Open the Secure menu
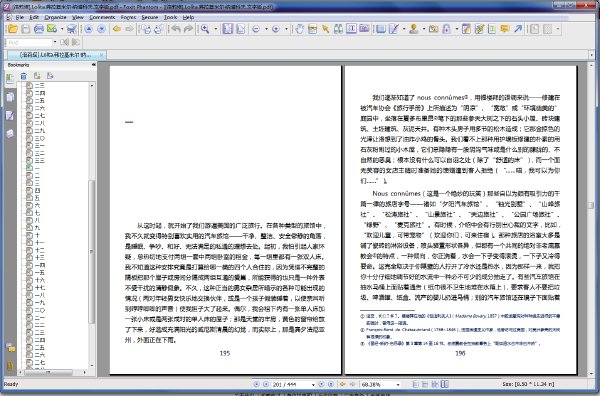This screenshot has width=600, height=396. coord(150,17)
